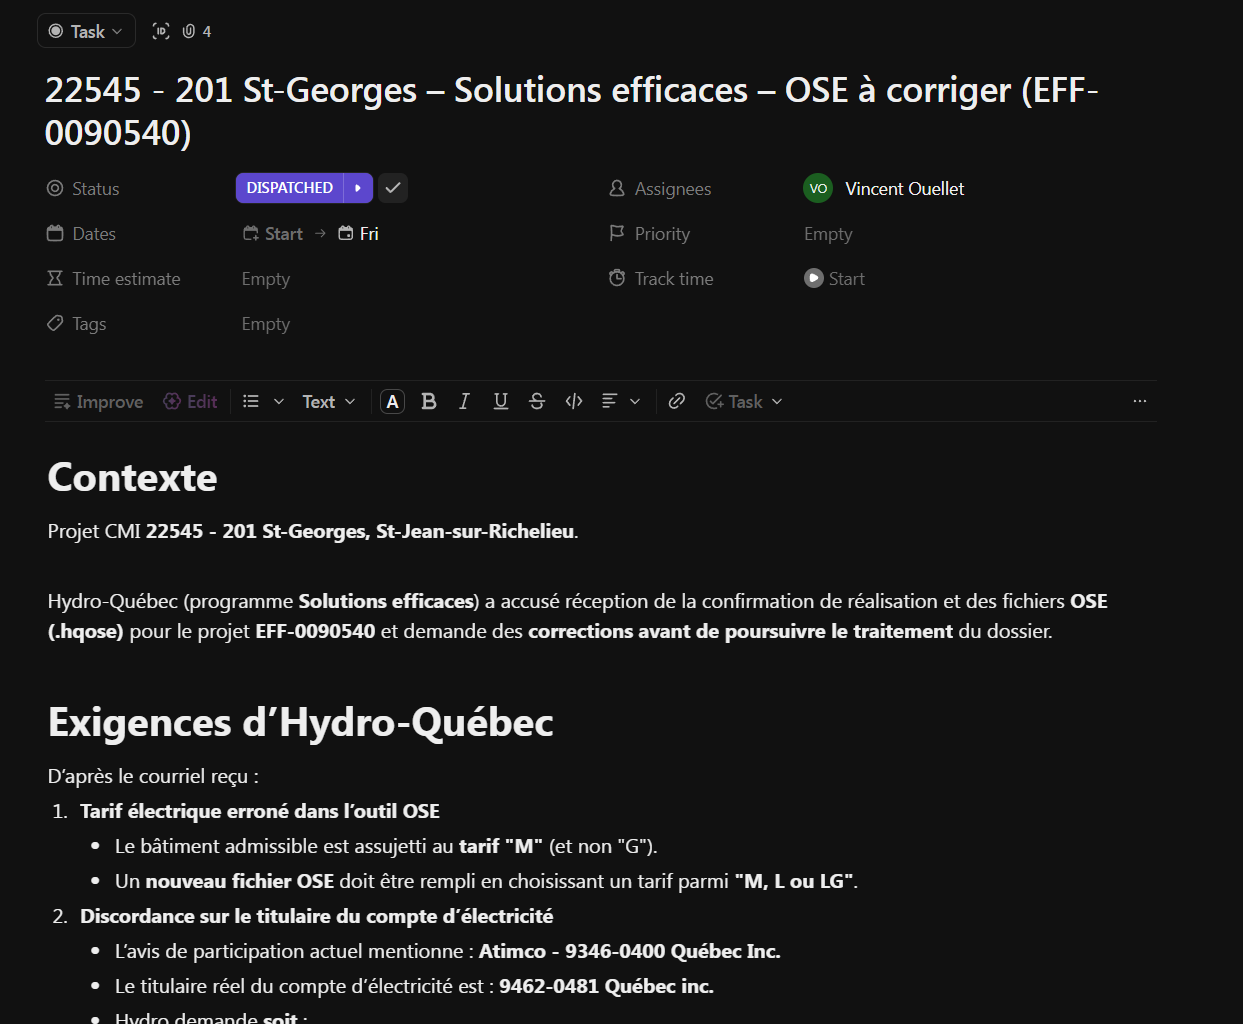Apply italic formatting from the toolbar
Viewport: 1243px width, 1024px height.
(464, 401)
